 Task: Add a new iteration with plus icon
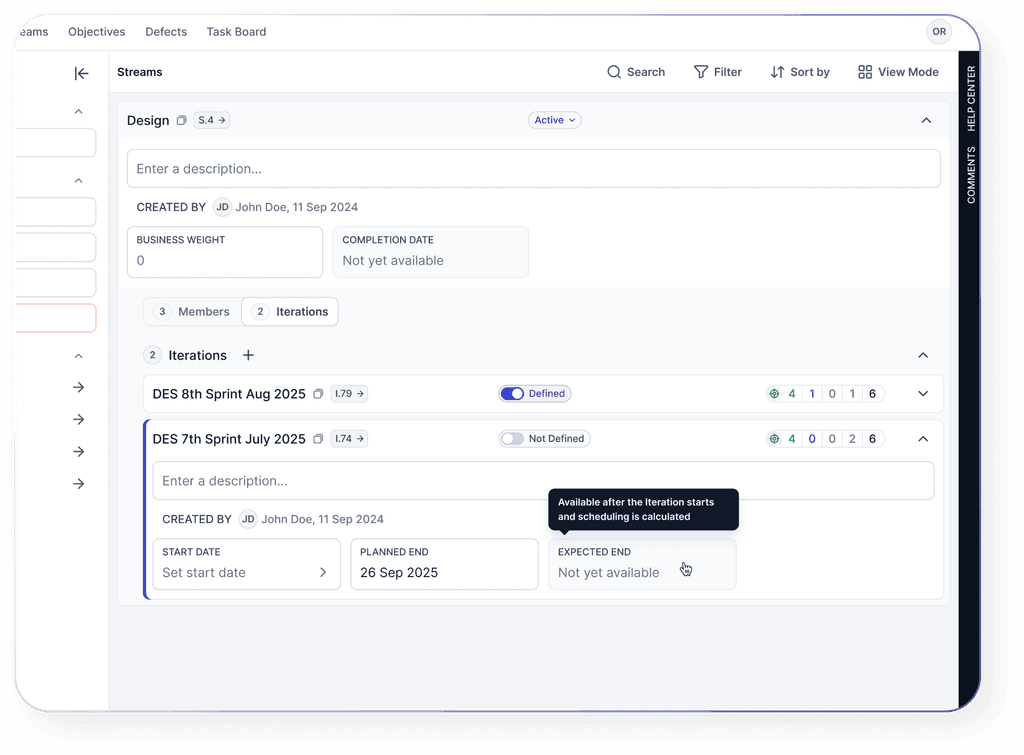tap(249, 355)
